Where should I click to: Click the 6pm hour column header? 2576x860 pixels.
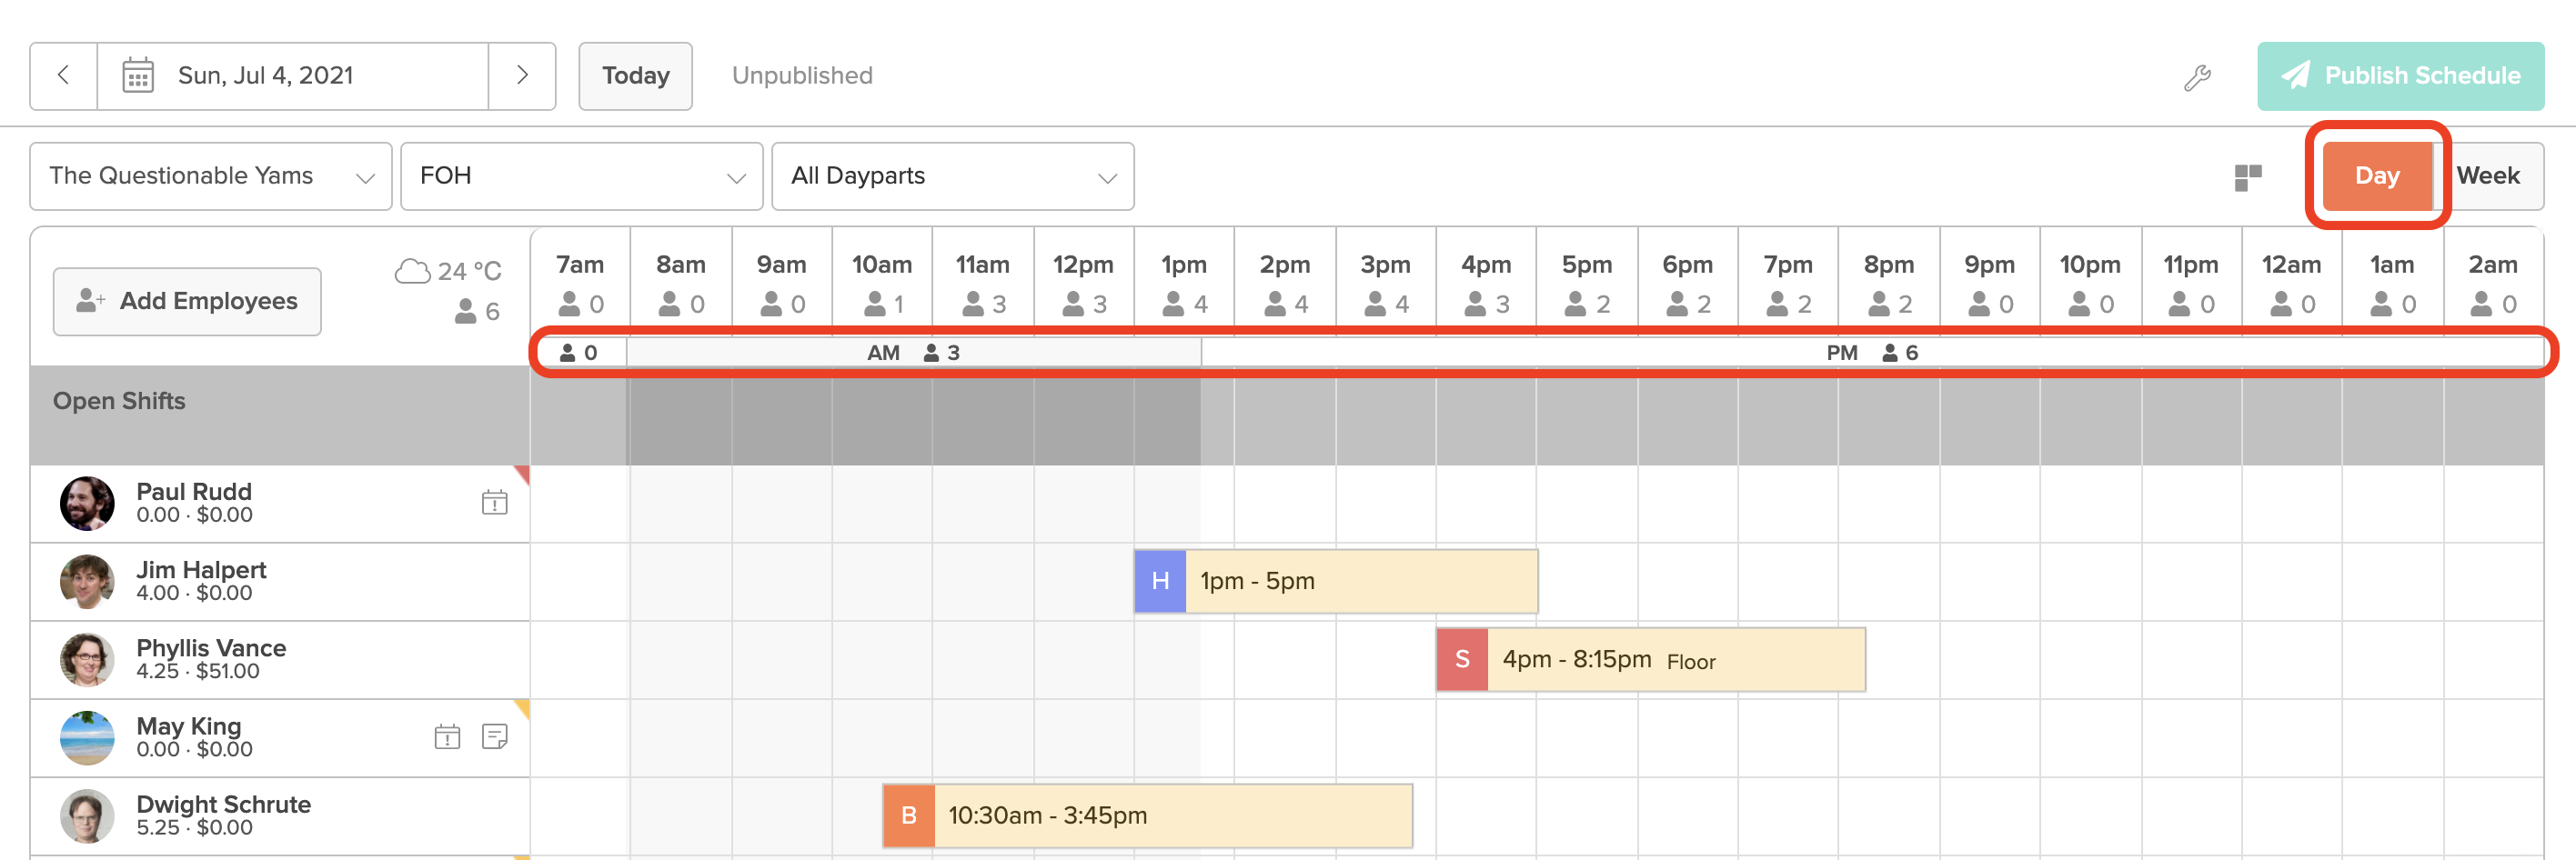click(x=1687, y=283)
